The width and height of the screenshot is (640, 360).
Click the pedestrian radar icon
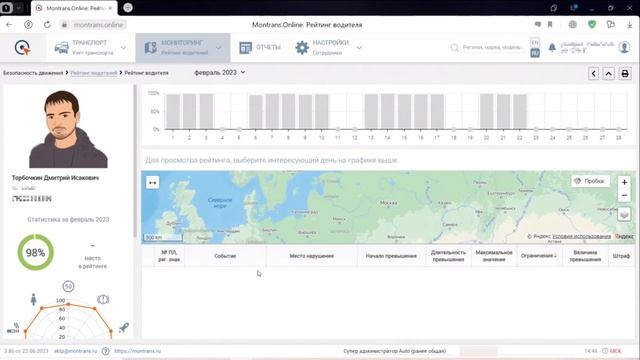[33, 299]
